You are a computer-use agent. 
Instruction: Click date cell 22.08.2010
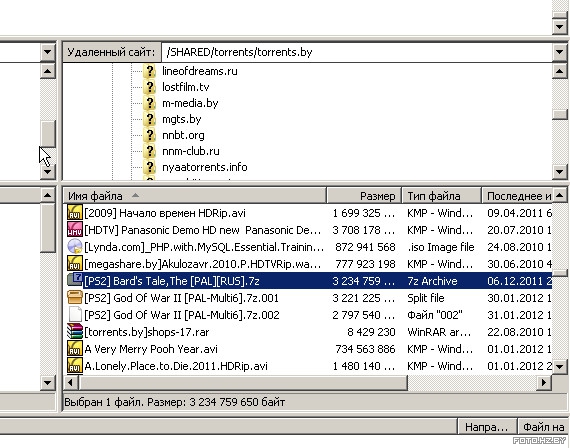click(519, 332)
